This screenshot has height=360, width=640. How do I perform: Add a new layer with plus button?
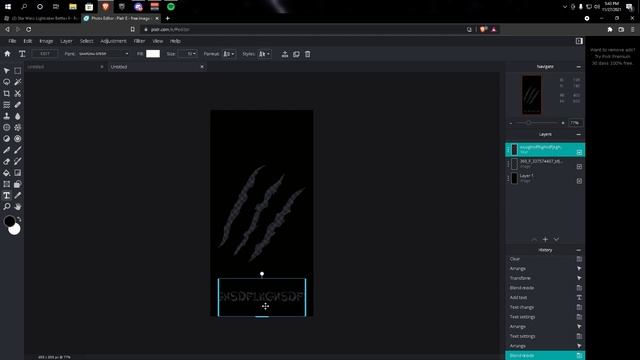545,240
